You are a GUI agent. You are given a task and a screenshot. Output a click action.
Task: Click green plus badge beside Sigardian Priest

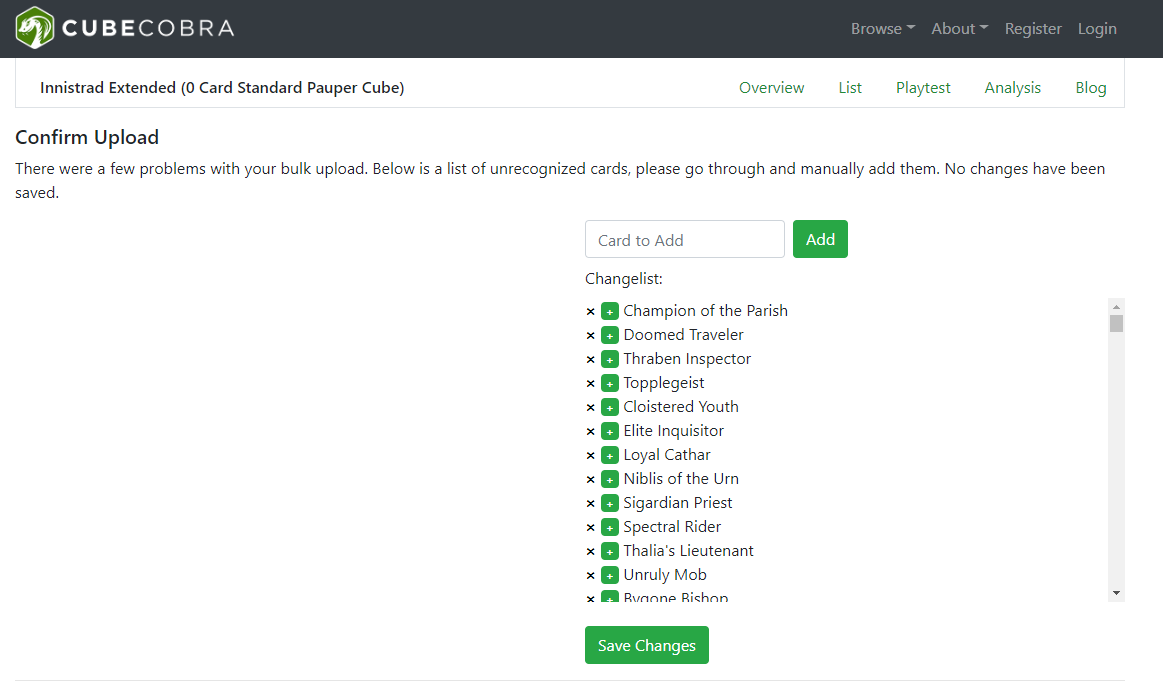[610, 503]
